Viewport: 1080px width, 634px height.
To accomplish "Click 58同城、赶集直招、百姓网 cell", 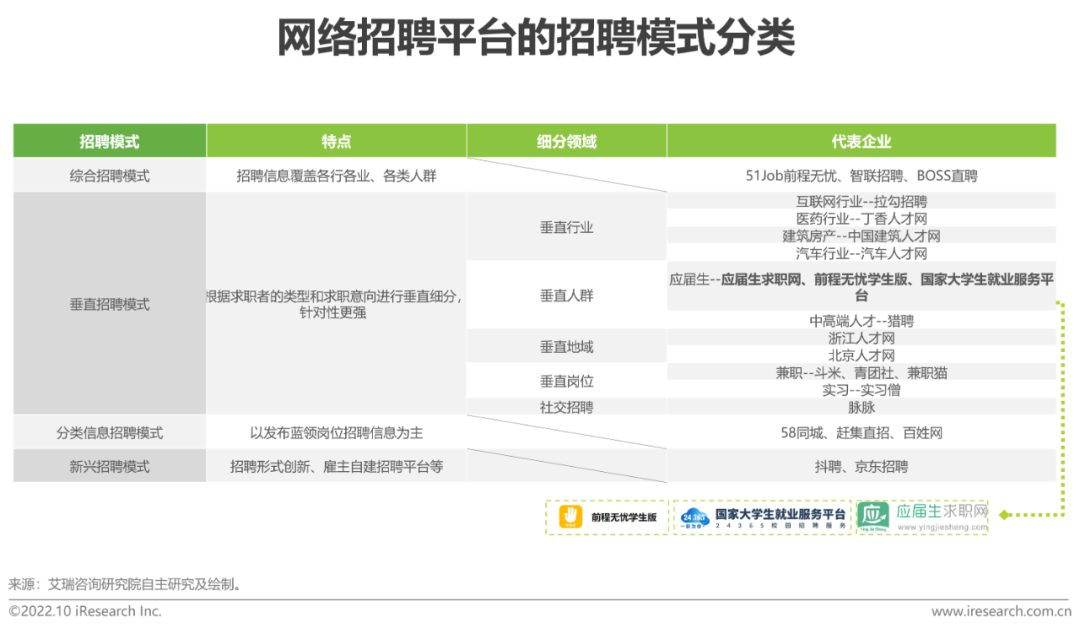I will (x=861, y=433).
